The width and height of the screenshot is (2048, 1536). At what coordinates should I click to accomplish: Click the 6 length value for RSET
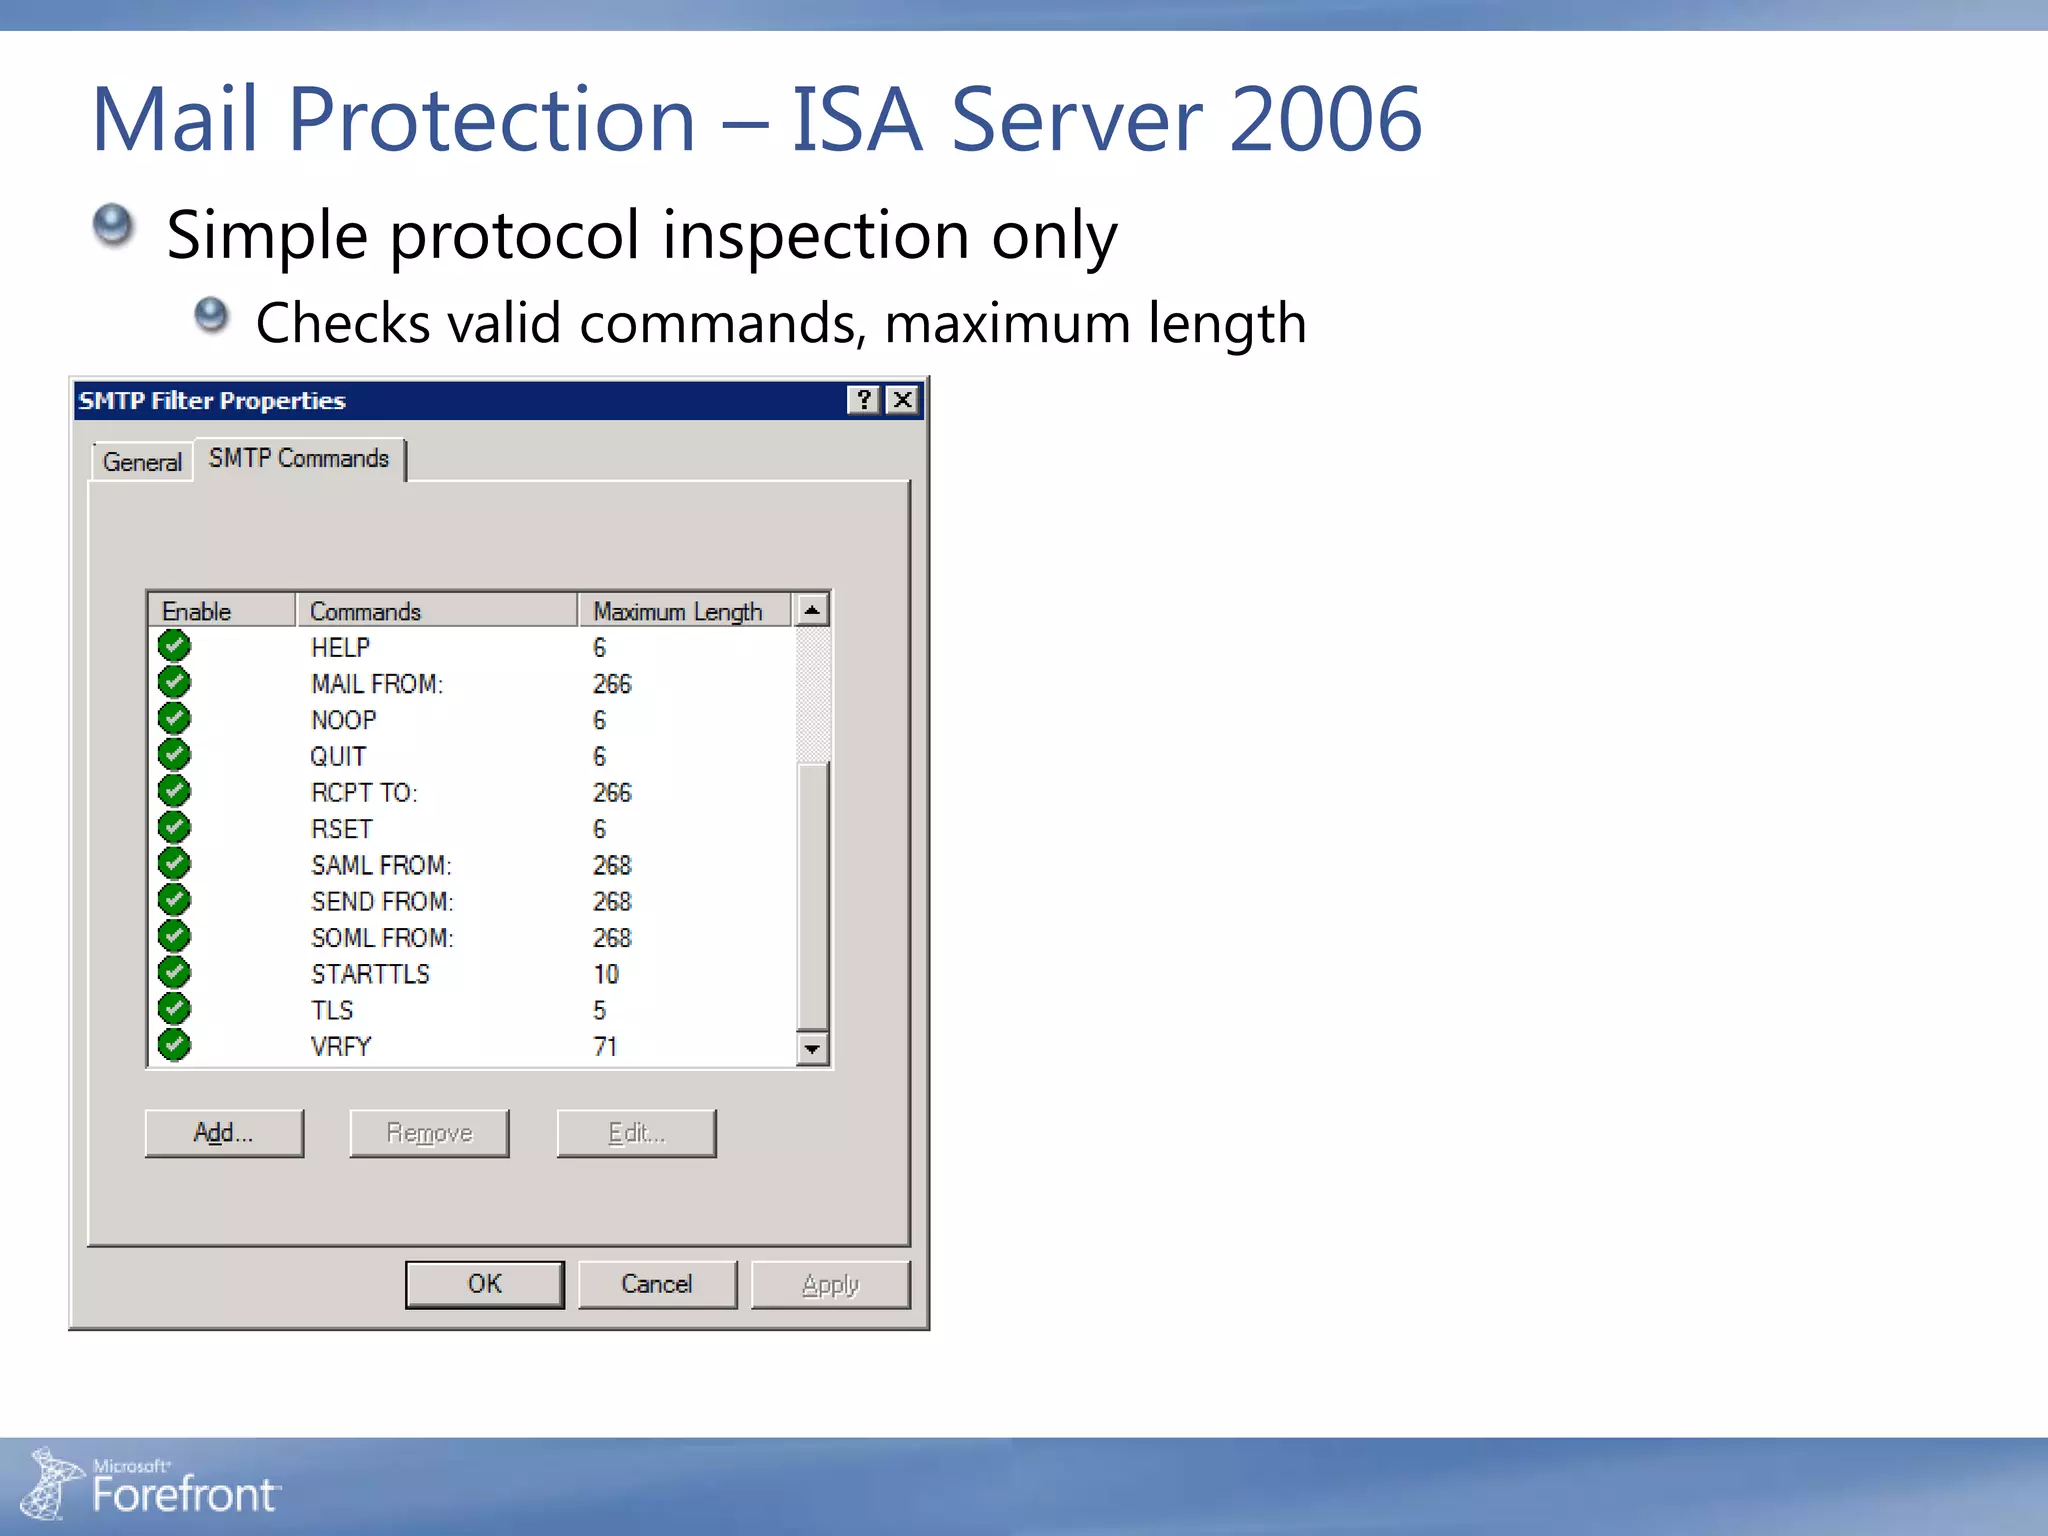click(x=599, y=829)
